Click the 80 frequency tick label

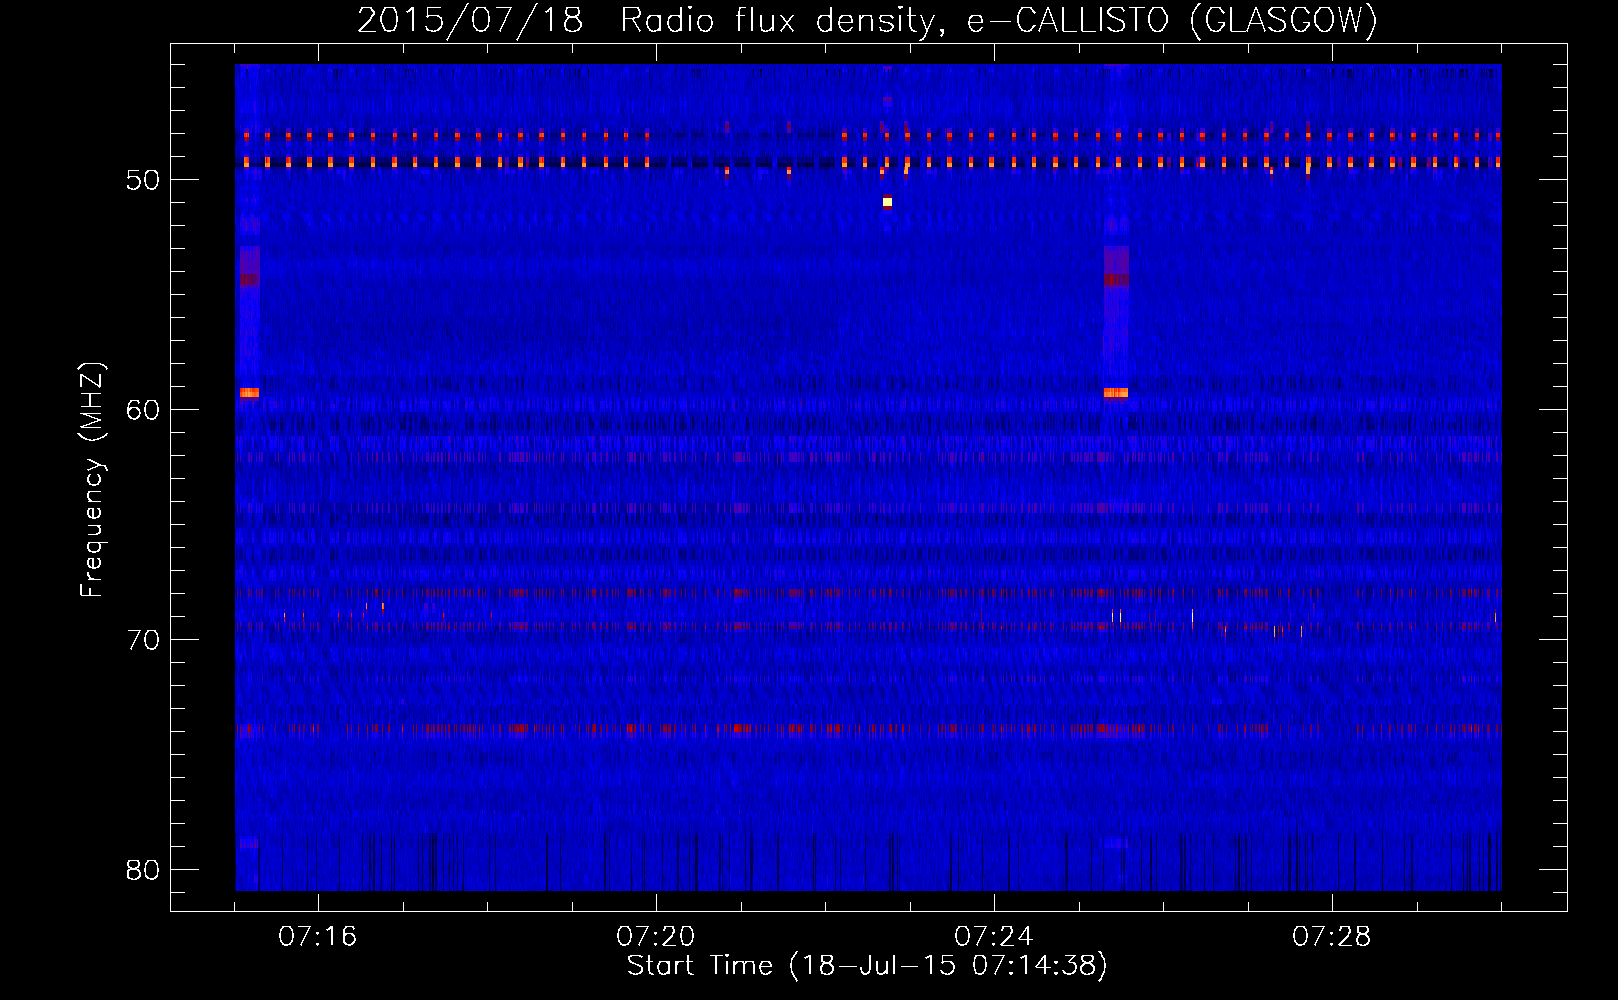[x=143, y=870]
